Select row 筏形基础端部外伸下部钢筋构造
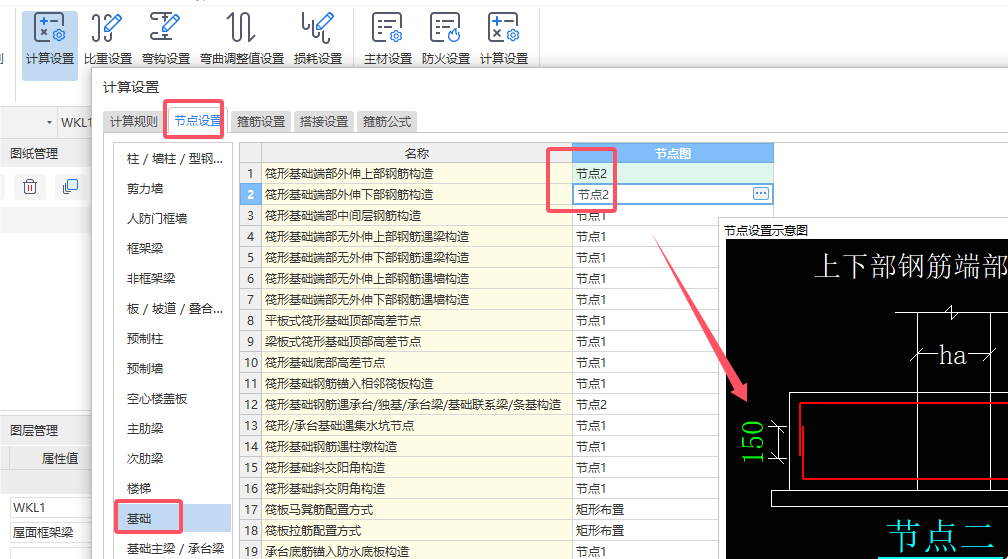Viewport: 1008px width, 559px height. (417, 194)
